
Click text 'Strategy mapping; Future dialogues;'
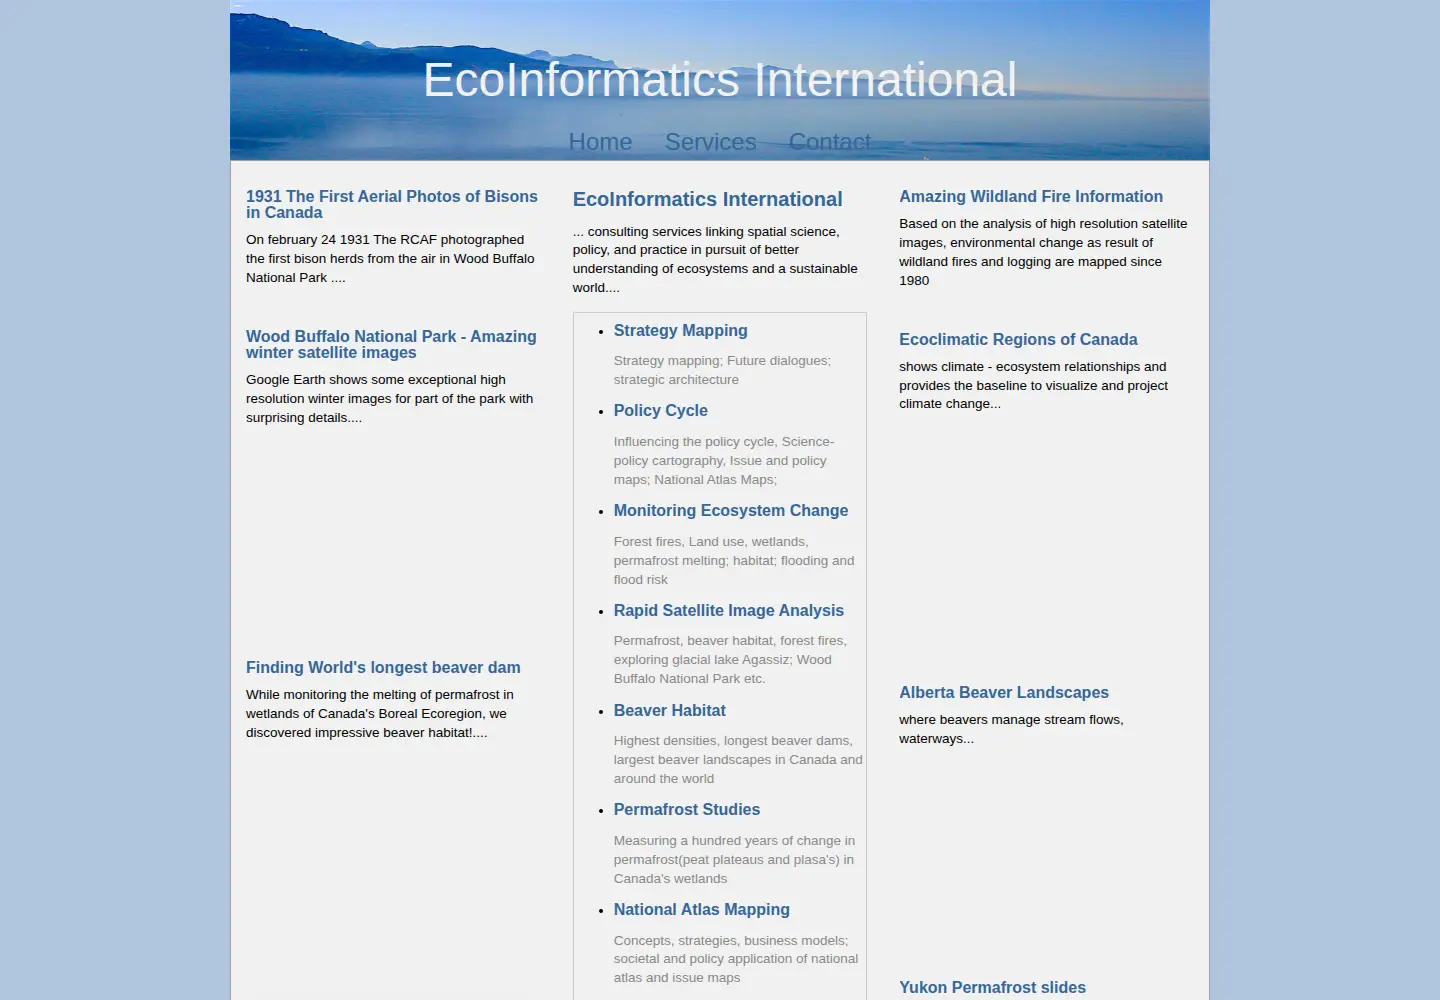(722, 361)
